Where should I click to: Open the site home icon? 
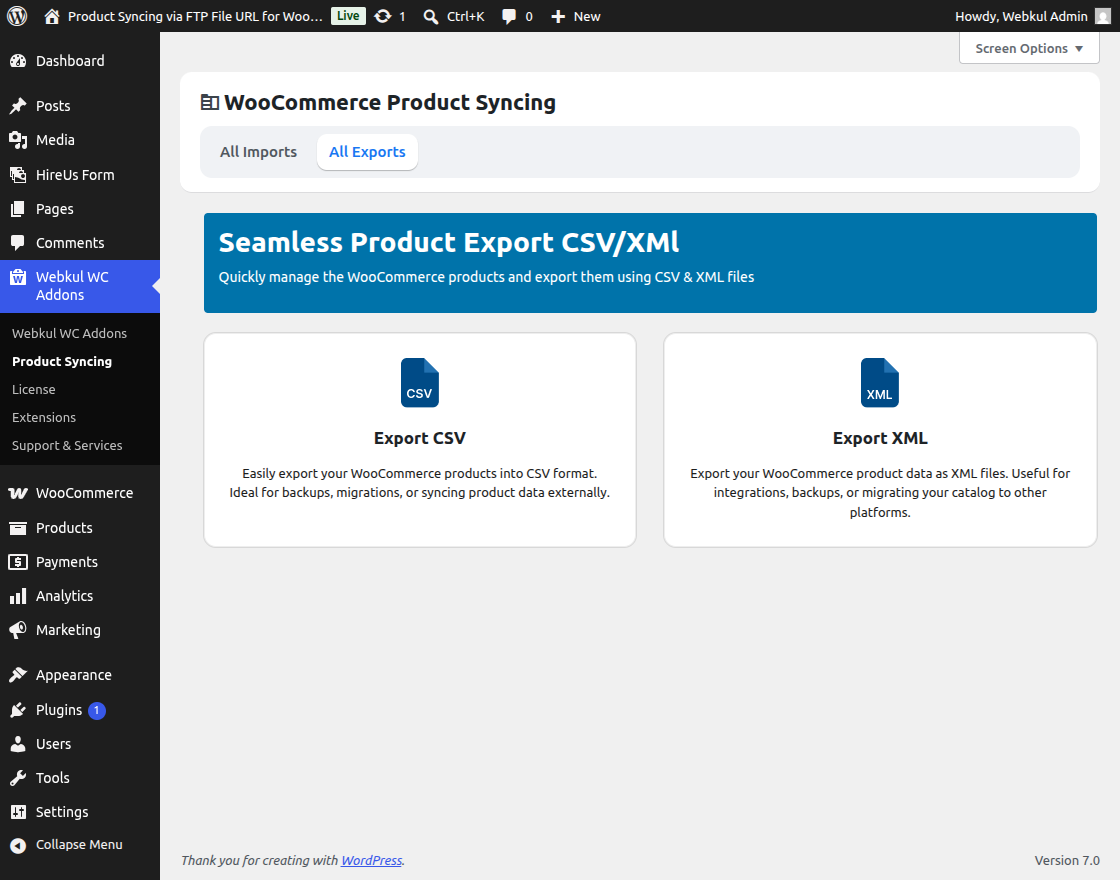(x=51, y=16)
